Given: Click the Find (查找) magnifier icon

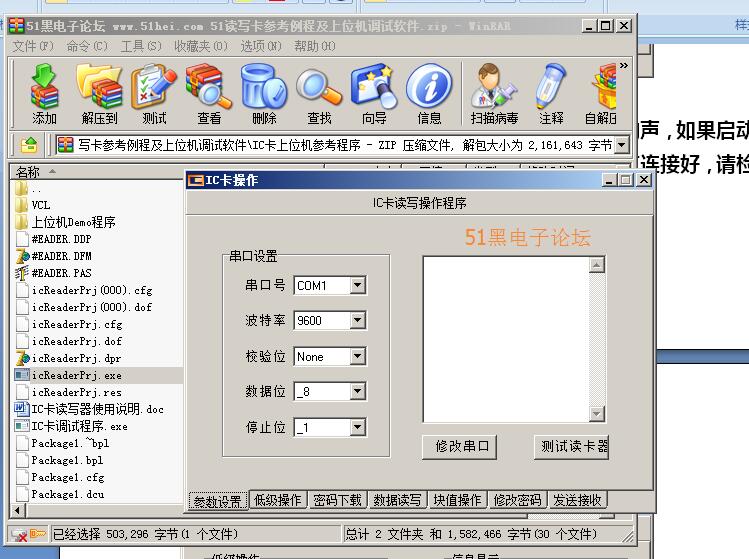Looking at the screenshot, I should point(319,94).
